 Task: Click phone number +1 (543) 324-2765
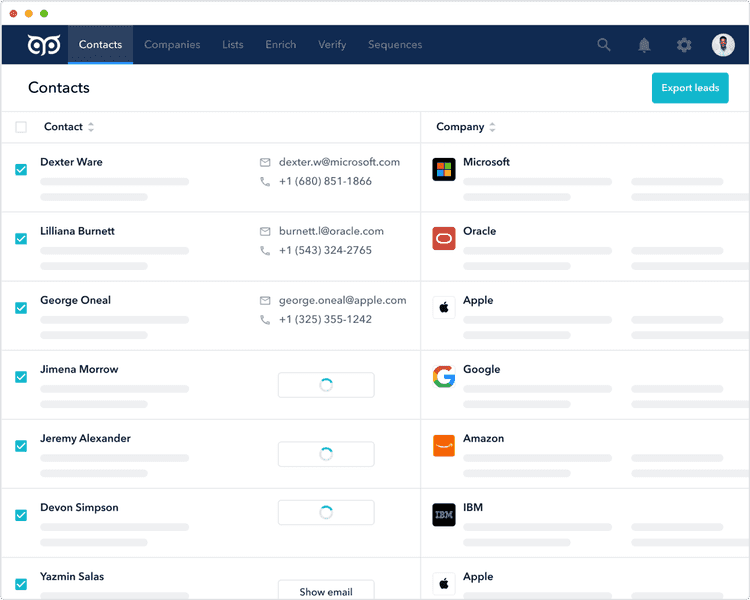pos(325,250)
